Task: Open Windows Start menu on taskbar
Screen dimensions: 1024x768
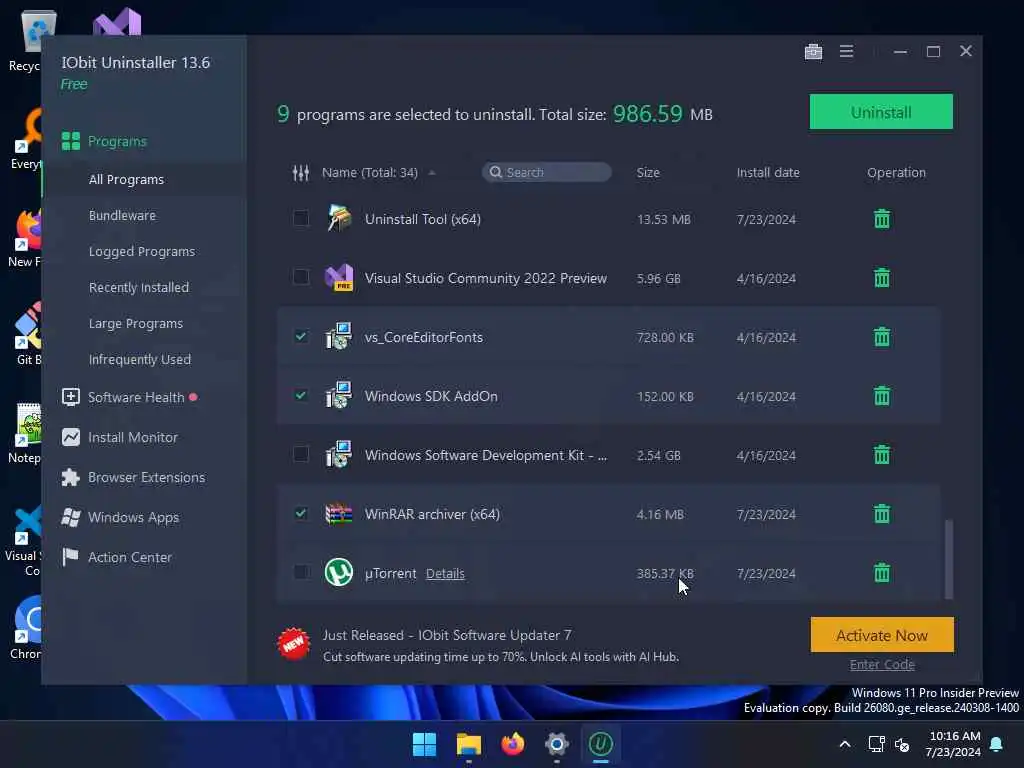Action: coord(424,744)
